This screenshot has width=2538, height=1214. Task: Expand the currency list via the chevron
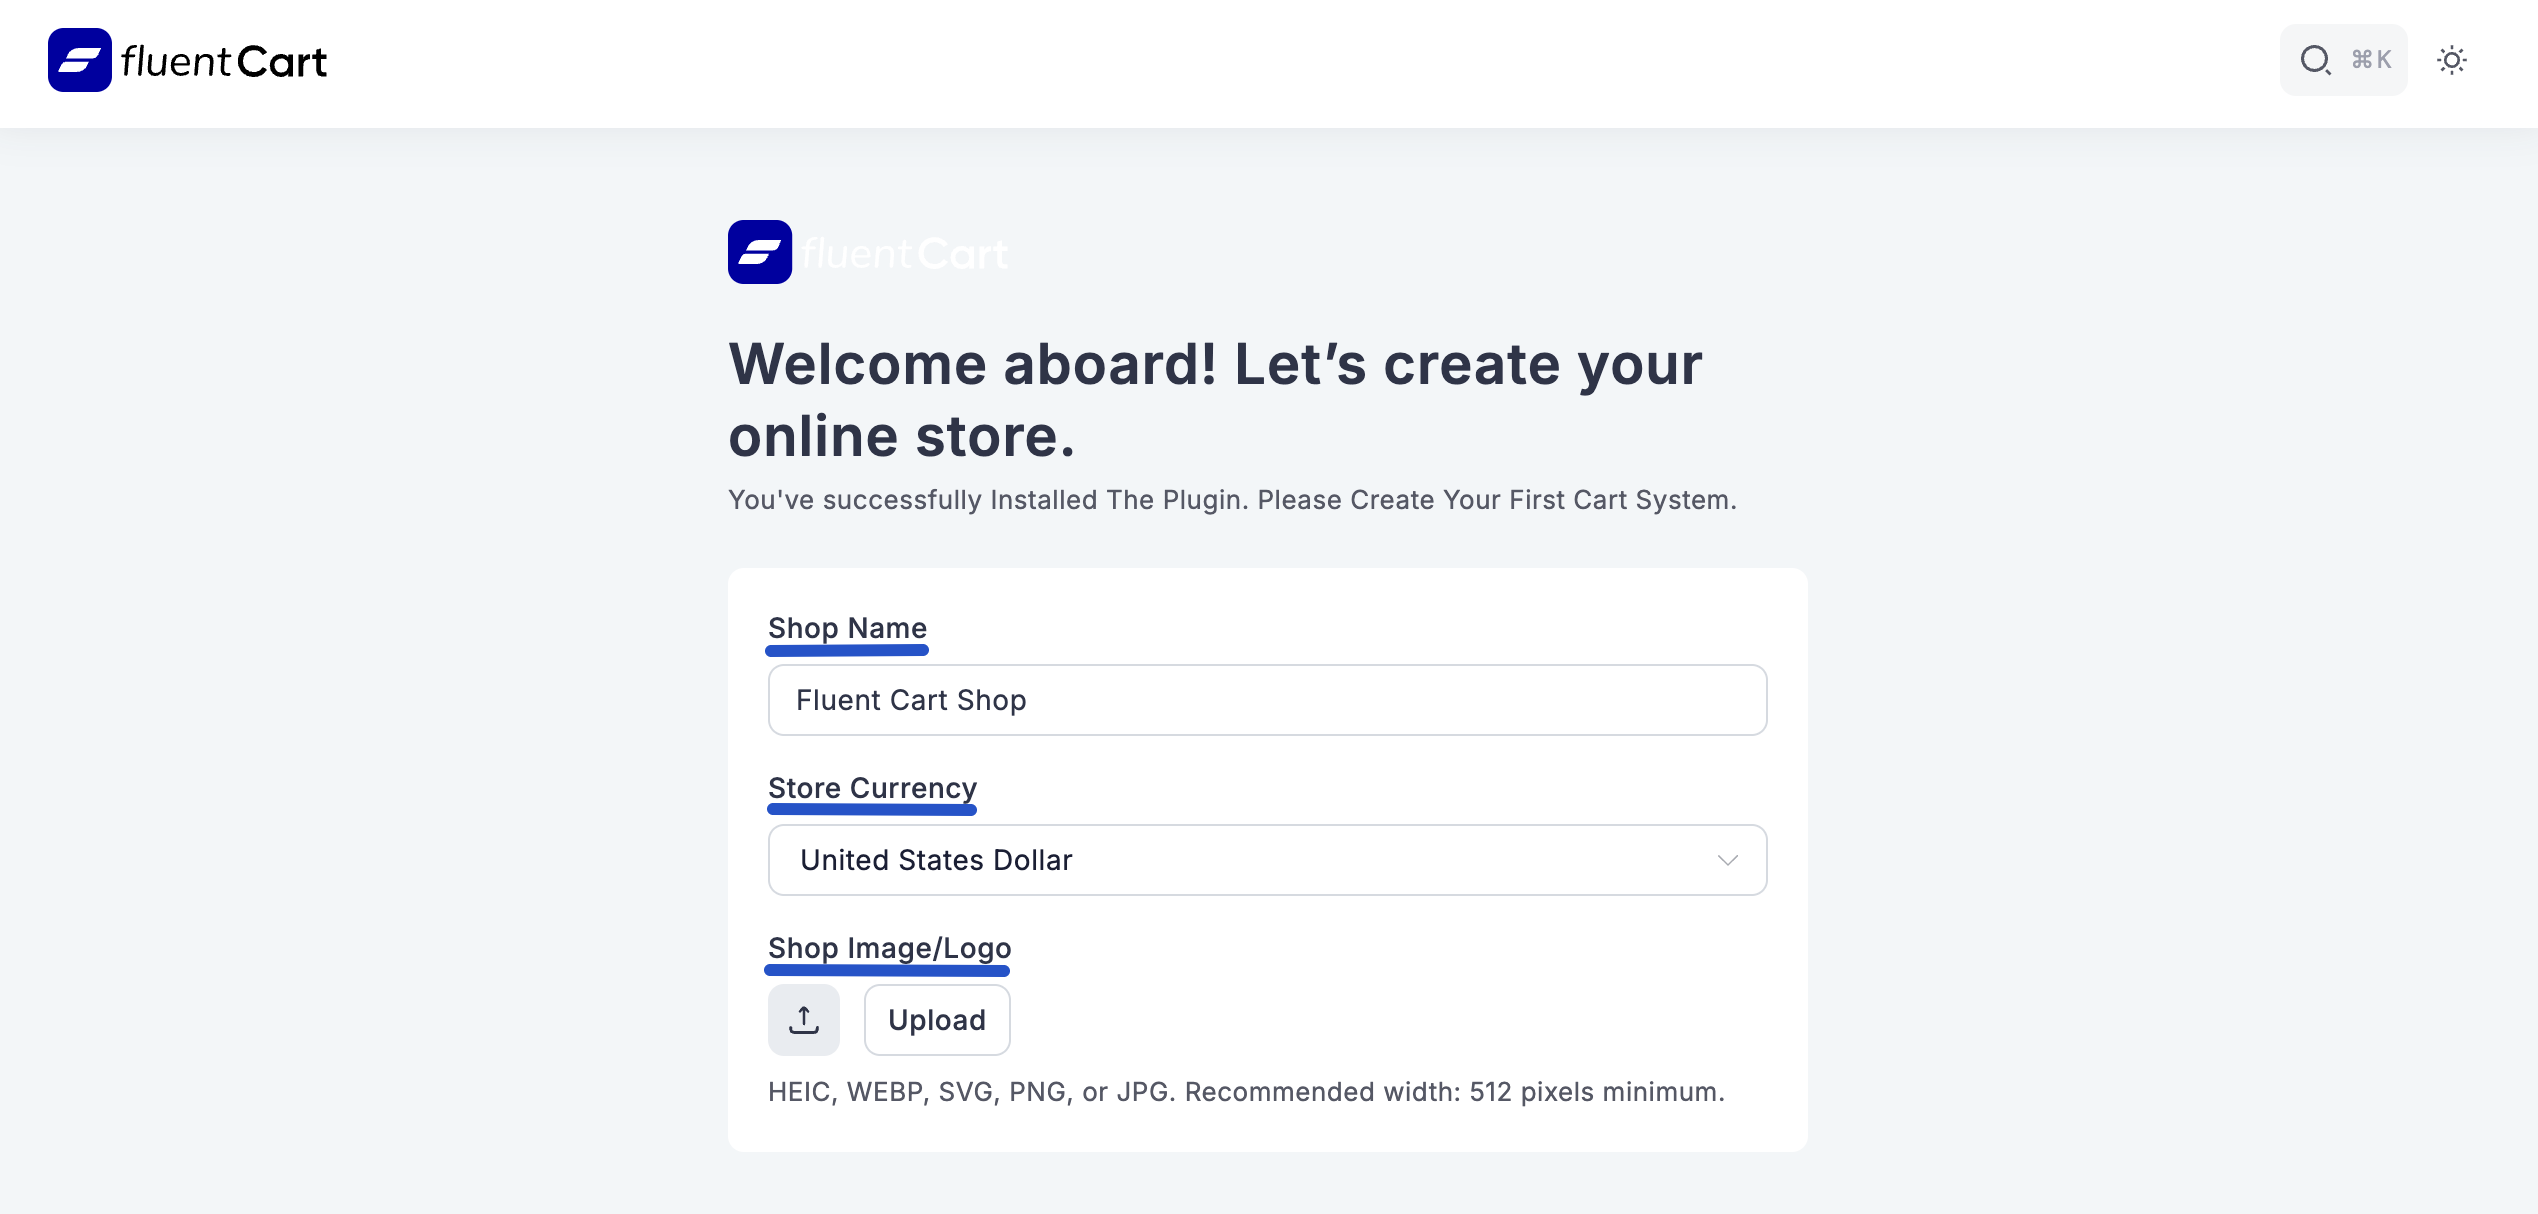[1726, 859]
